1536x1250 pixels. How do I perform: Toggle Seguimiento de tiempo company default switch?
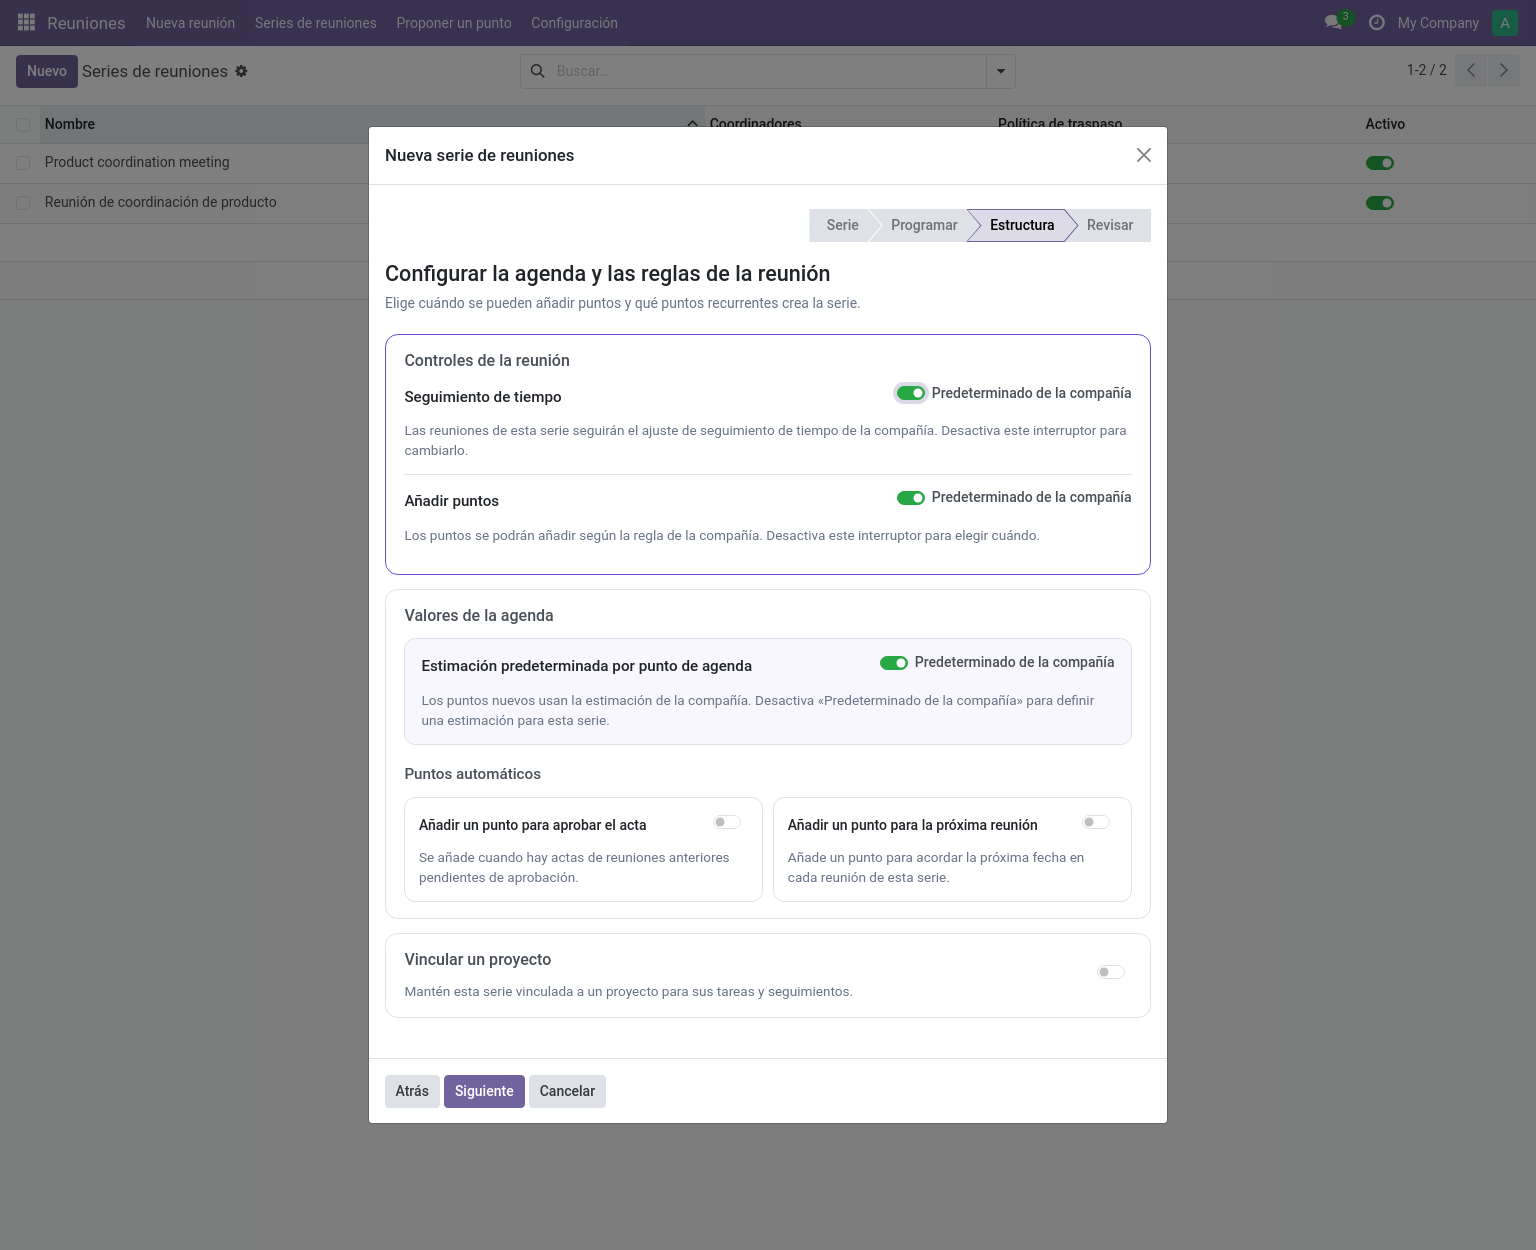[910, 393]
